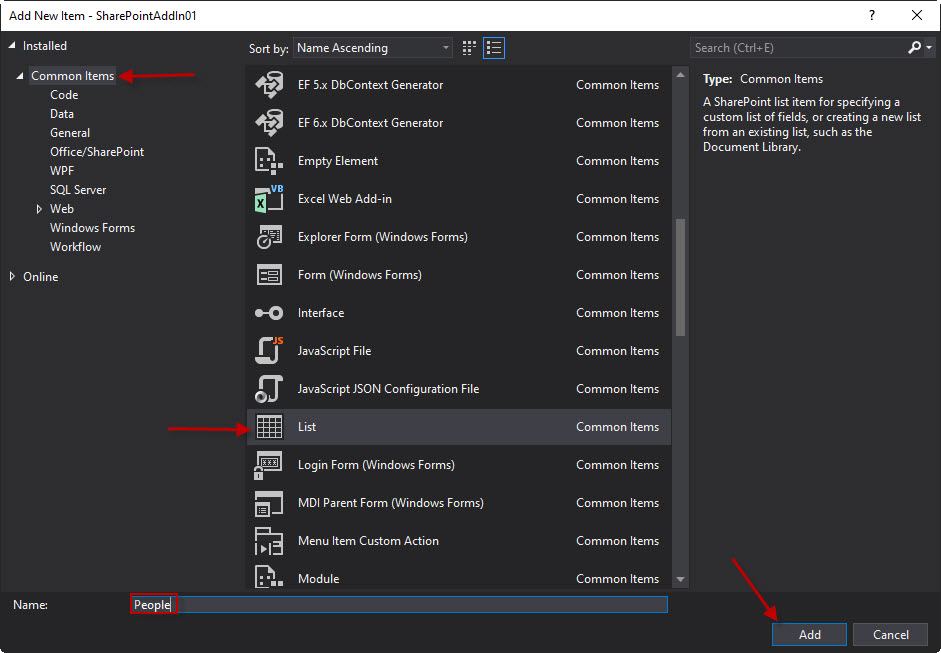
Task: Switch to medium icons view
Action: pyautogui.click(x=469, y=48)
